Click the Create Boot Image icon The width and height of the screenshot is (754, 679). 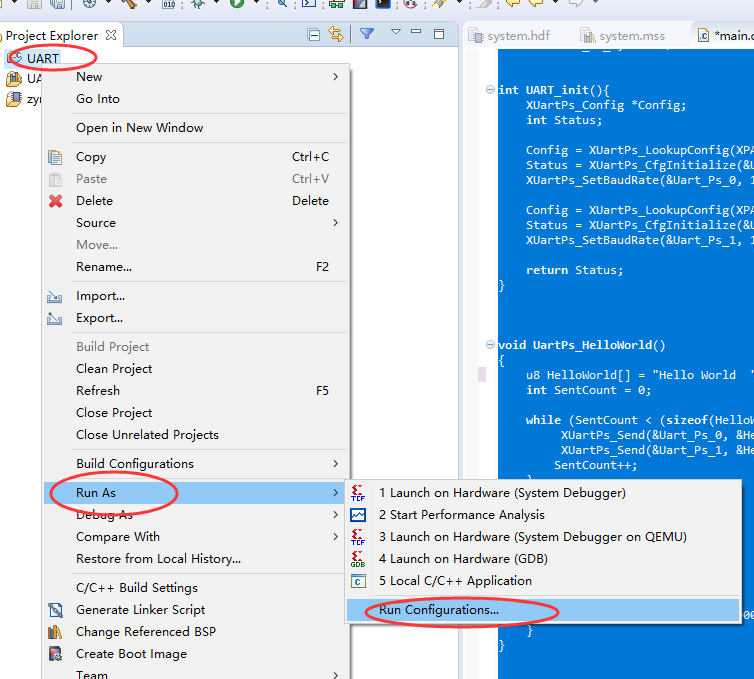point(55,654)
